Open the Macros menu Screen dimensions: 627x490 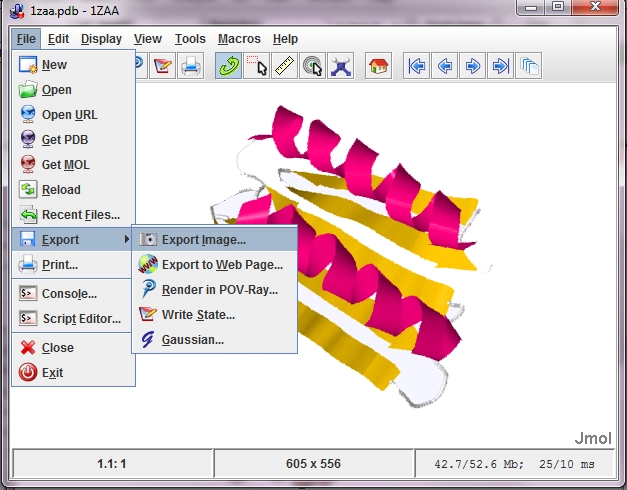(239, 39)
